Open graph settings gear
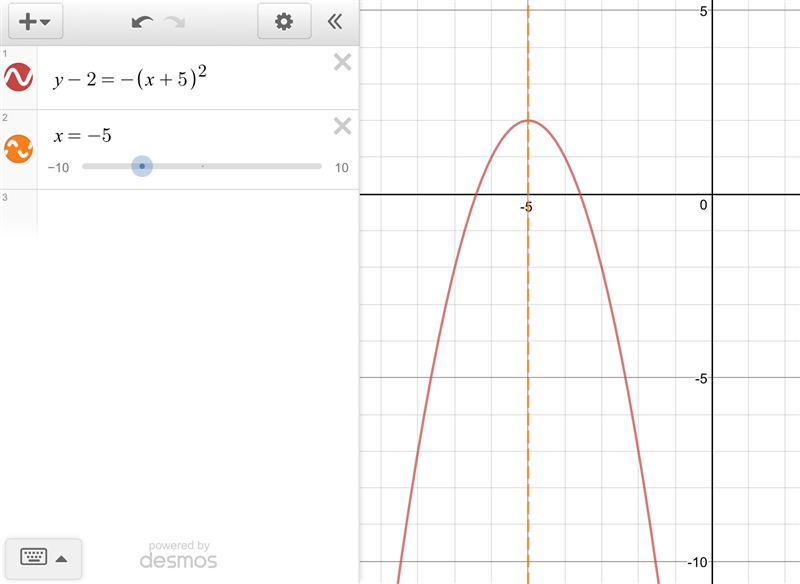Viewport: 800px width, 584px height. pyautogui.click(x=284, y=21)
